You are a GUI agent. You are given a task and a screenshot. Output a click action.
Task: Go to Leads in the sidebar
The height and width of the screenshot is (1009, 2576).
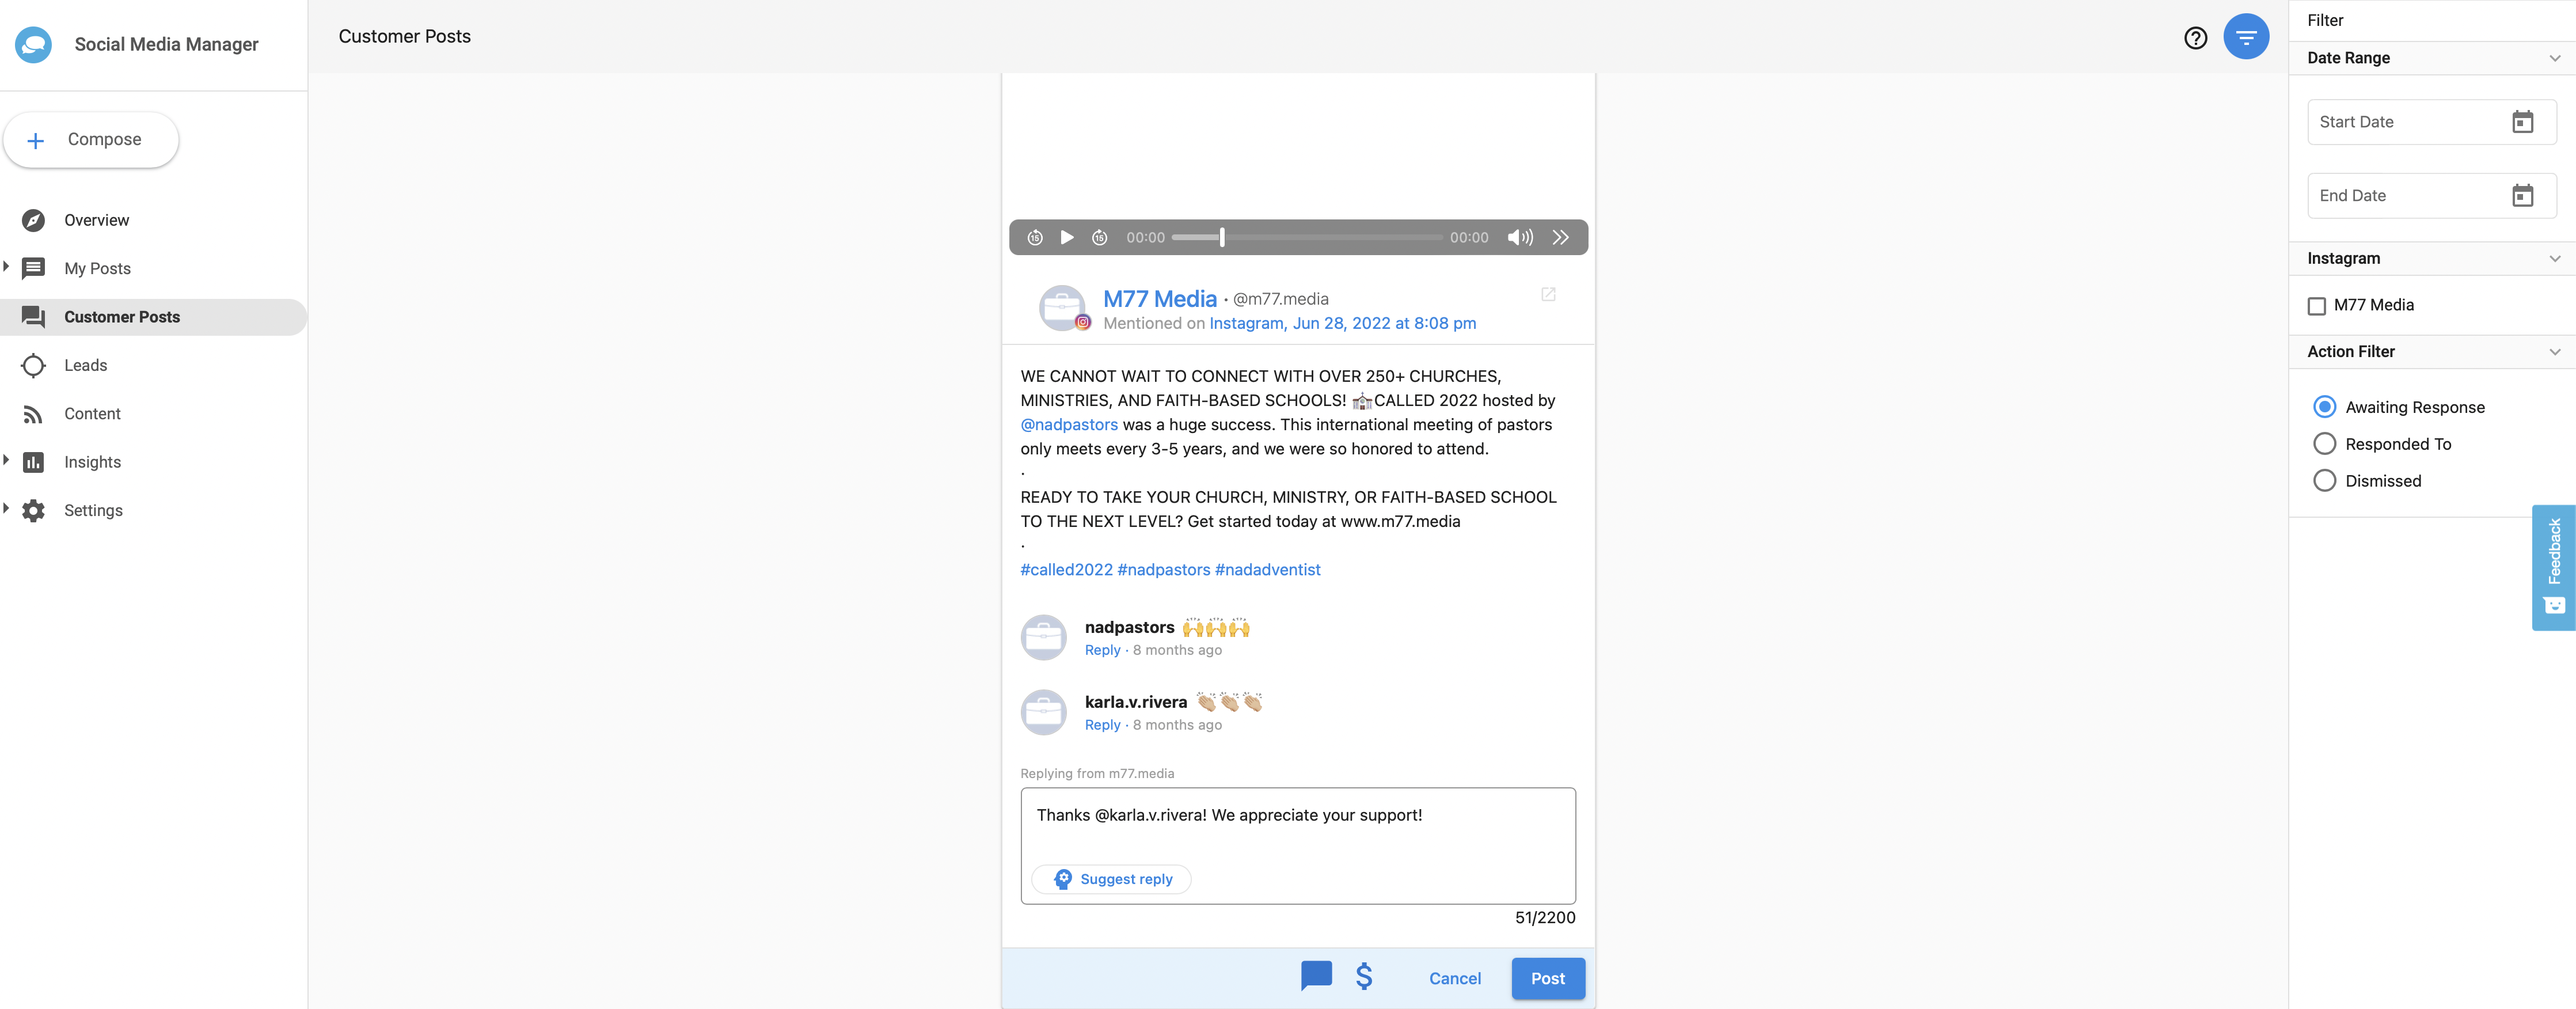point(85,365)
